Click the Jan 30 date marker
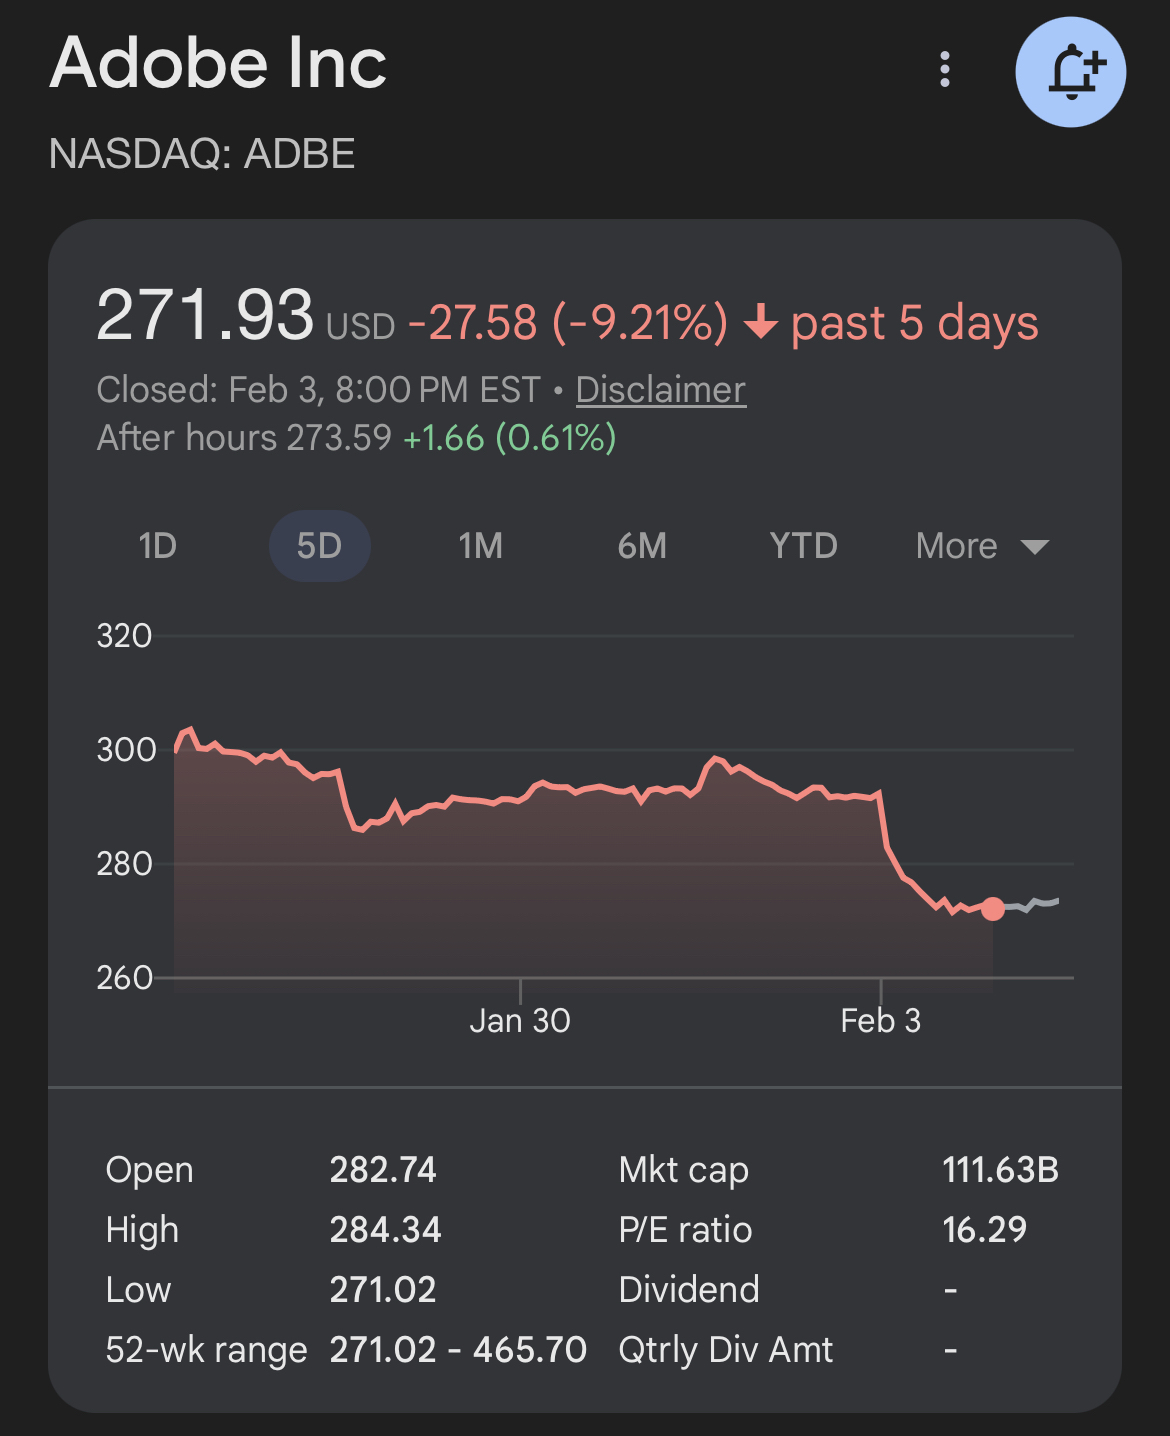The image size is (1170, 1436). (520, 1020)
